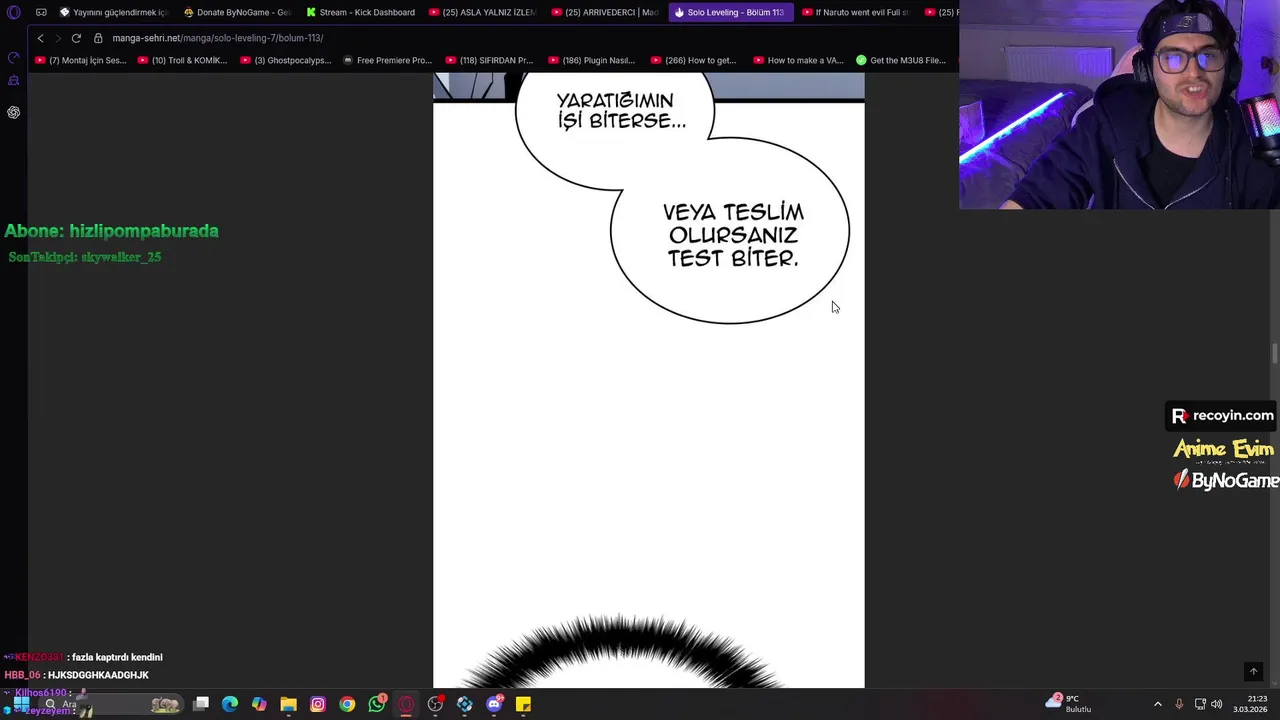Open File Explorer from the taskbar

(x=288, y=704)
